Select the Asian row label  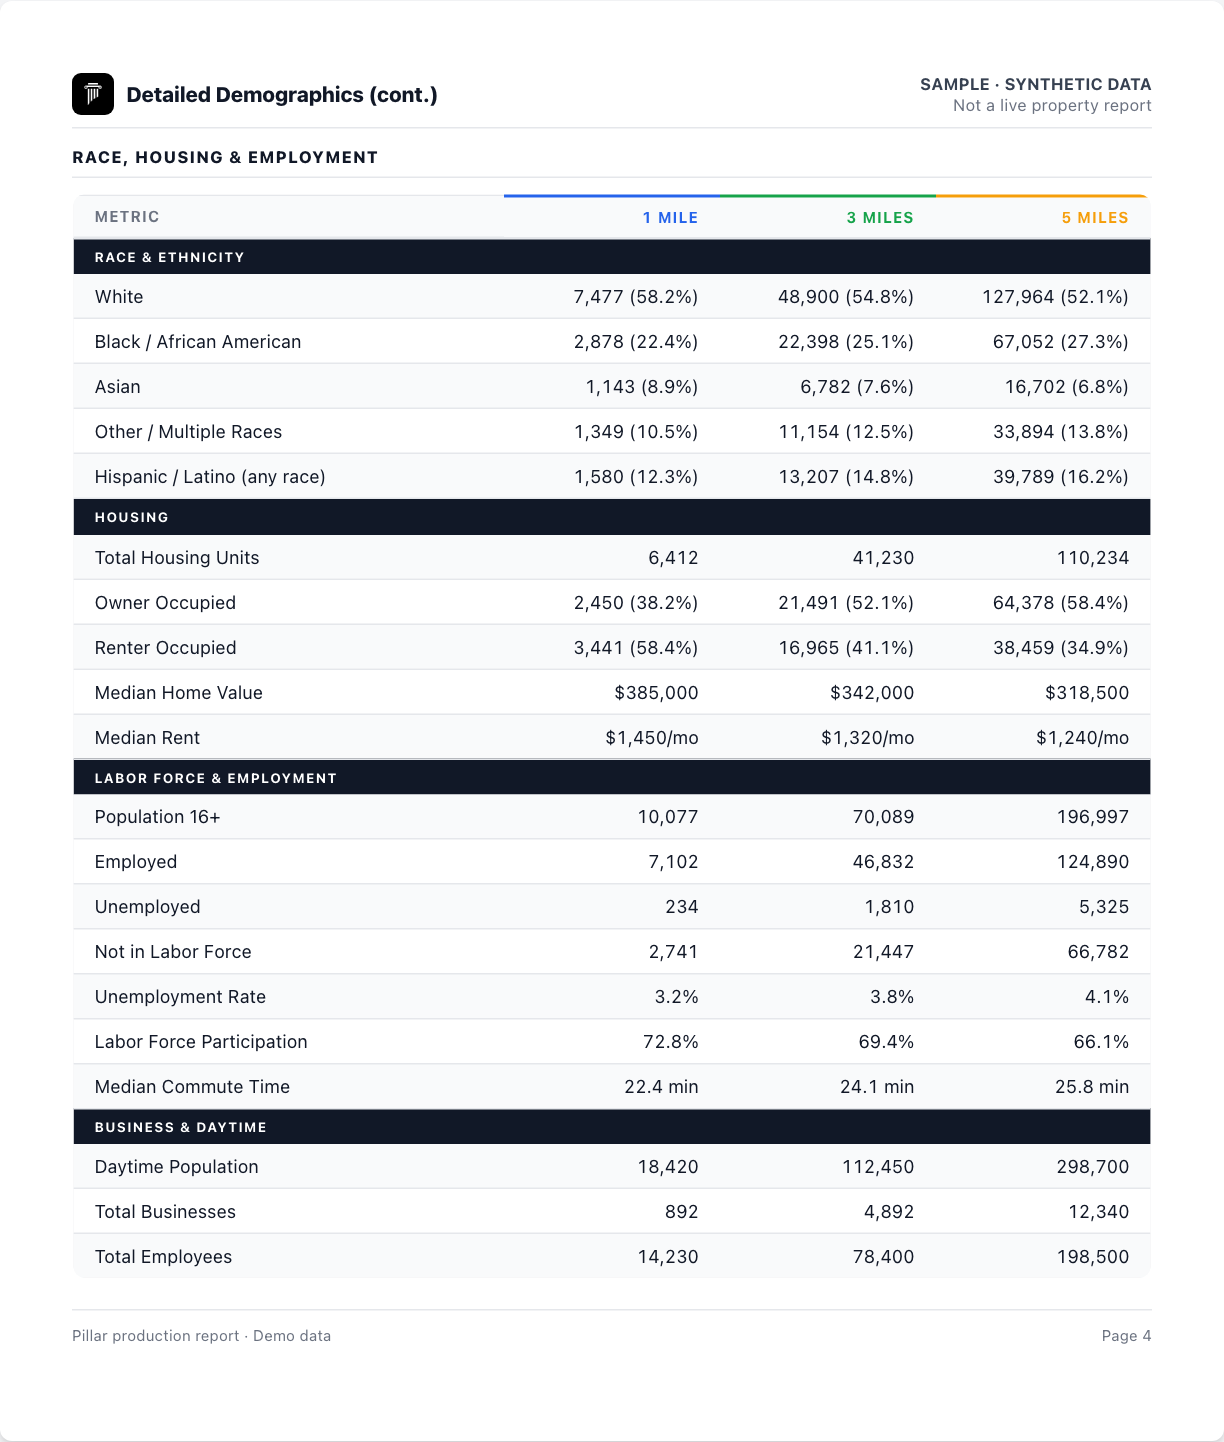click(x=117, y=387)
